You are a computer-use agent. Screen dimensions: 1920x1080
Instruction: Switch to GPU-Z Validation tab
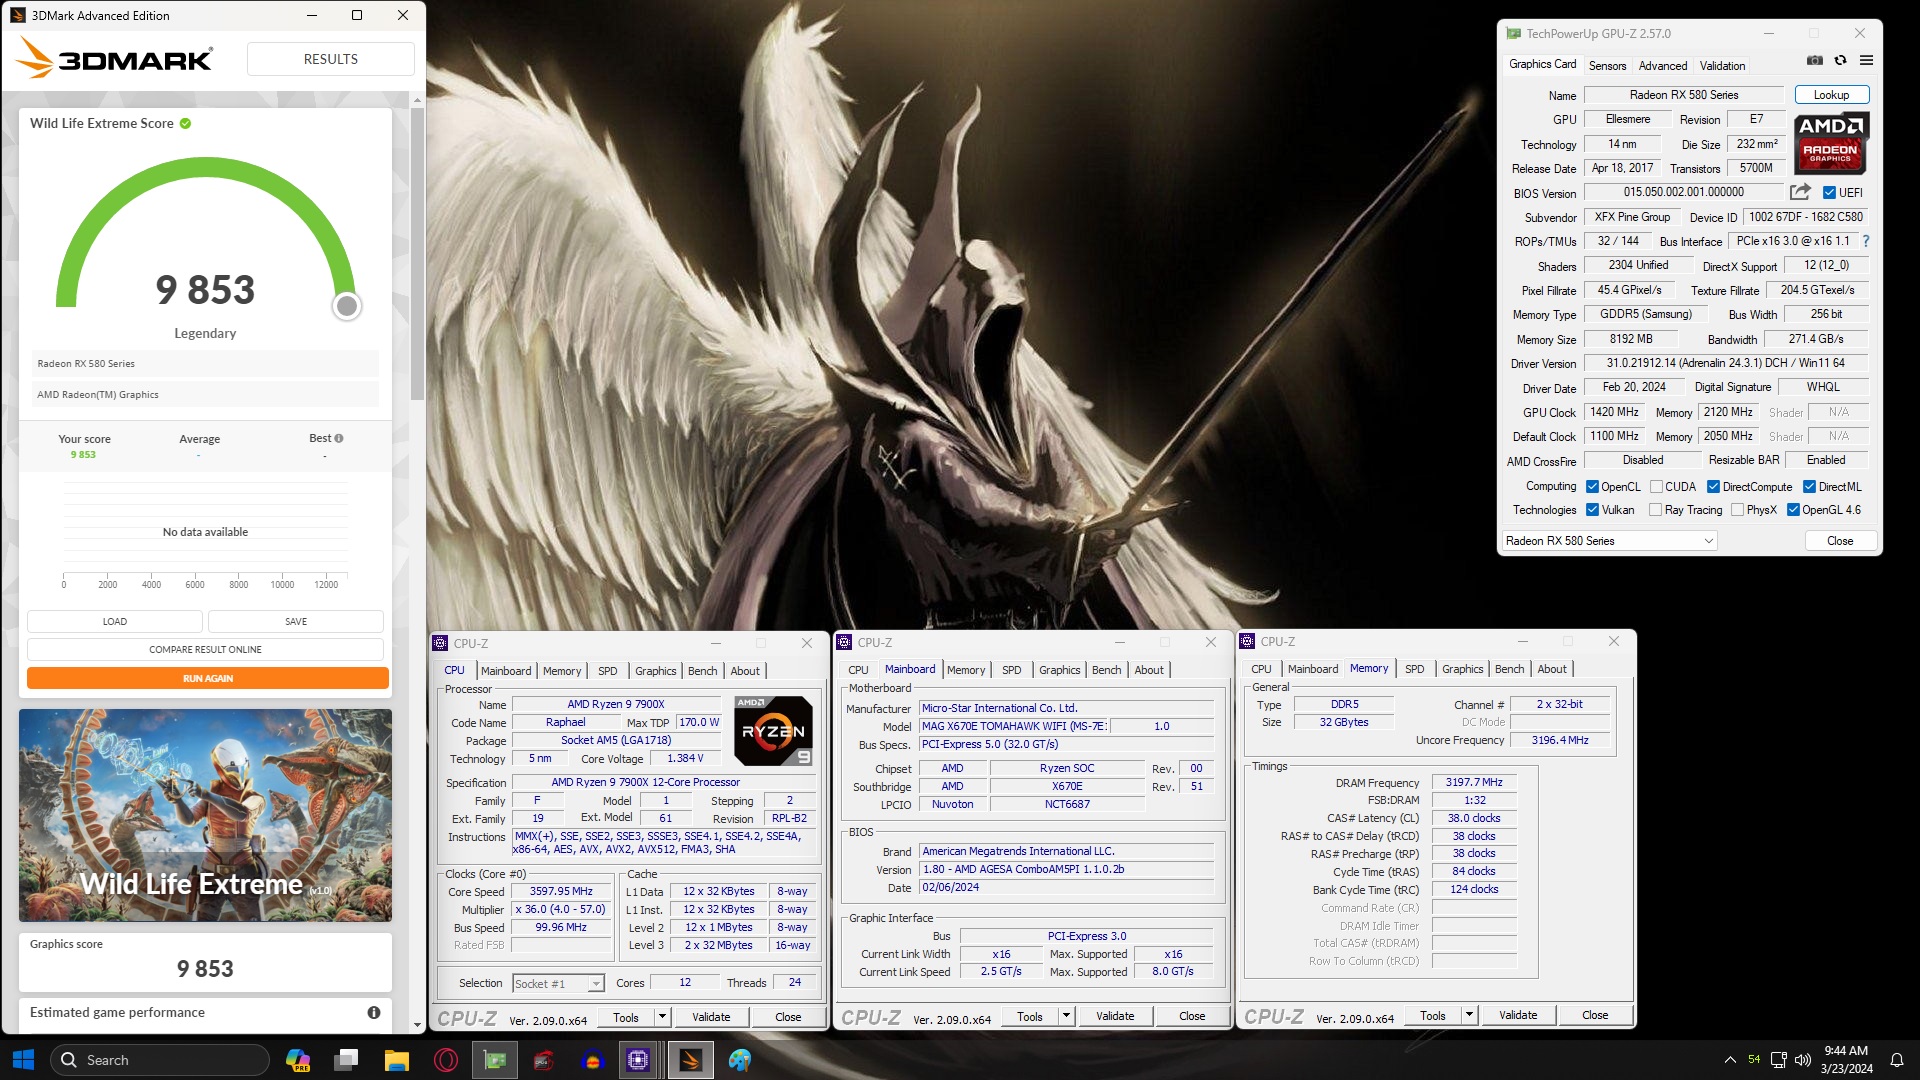1722,66
